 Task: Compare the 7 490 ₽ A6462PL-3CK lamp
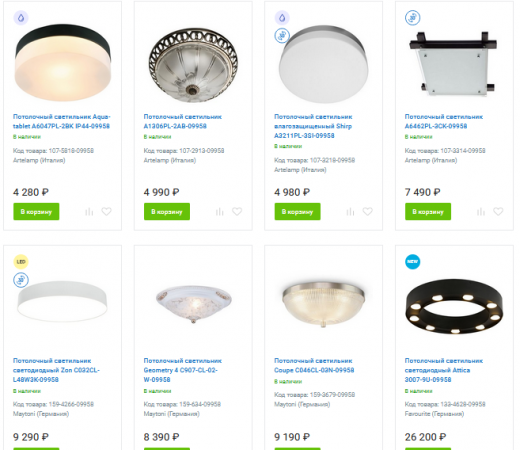481,212
